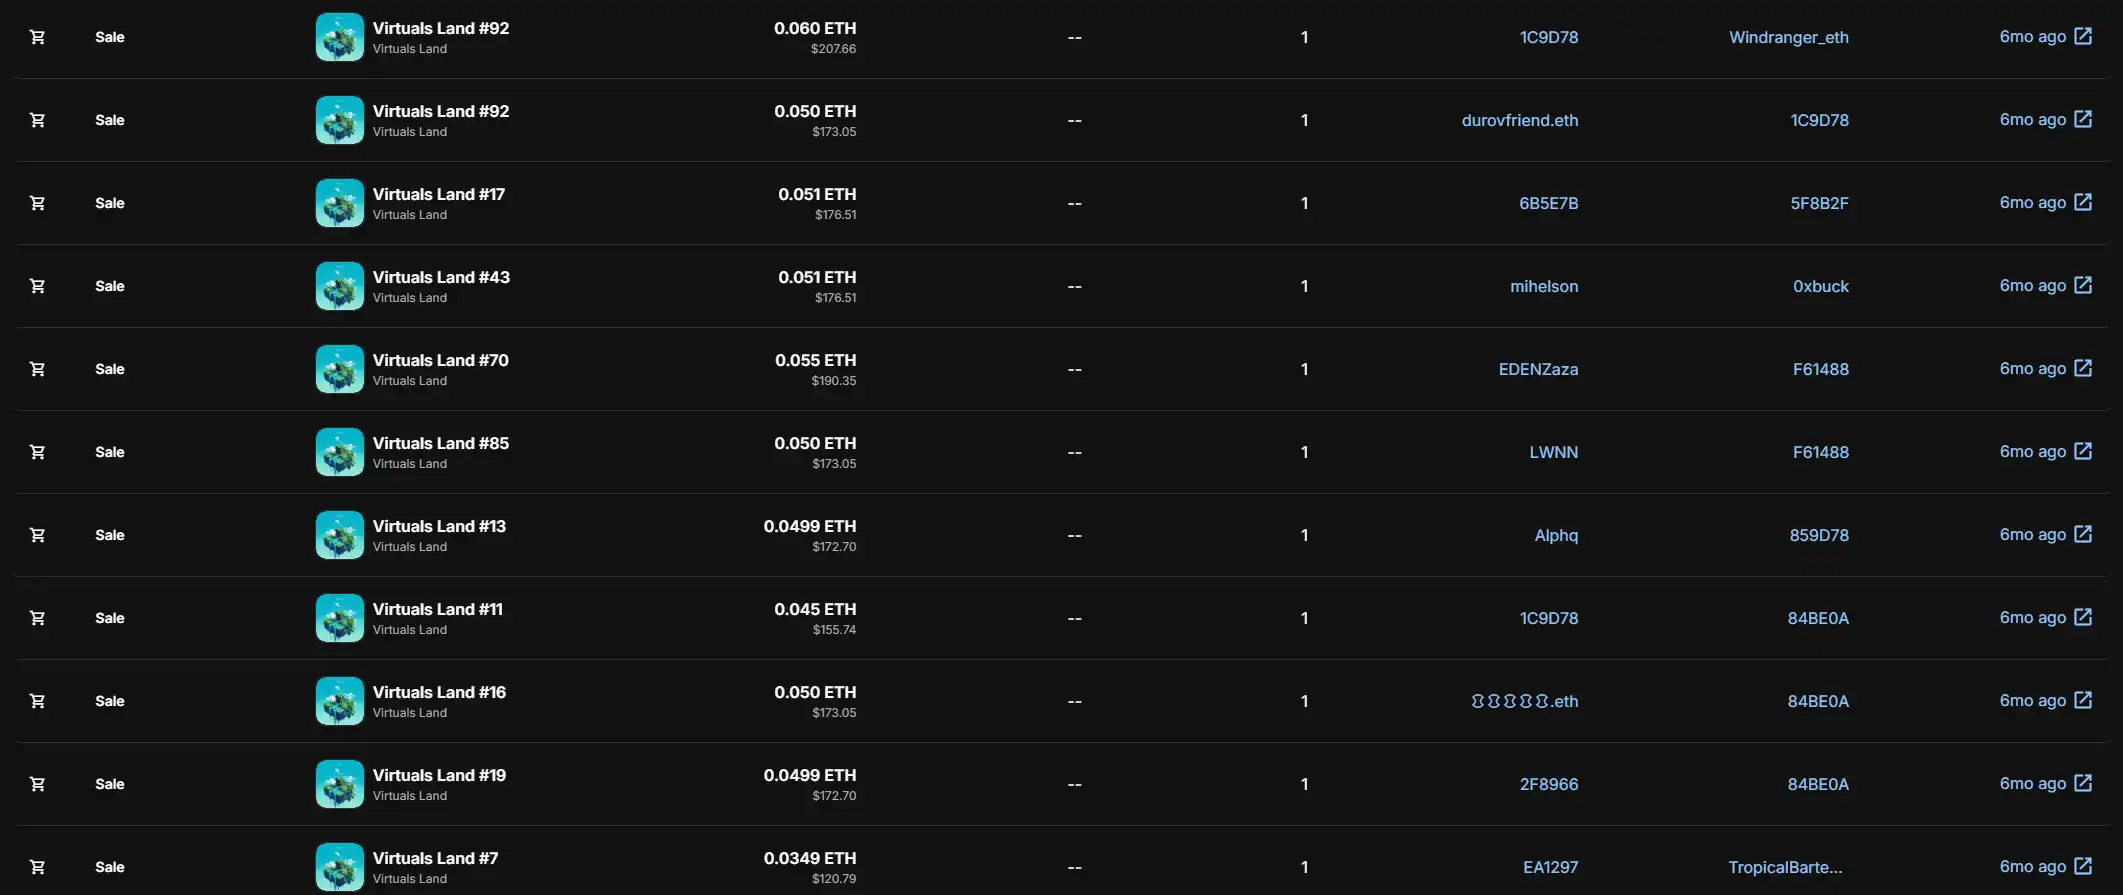
Task: Open external link for Virtuals Land #43 sale
Action: [x=2083, y=285]
